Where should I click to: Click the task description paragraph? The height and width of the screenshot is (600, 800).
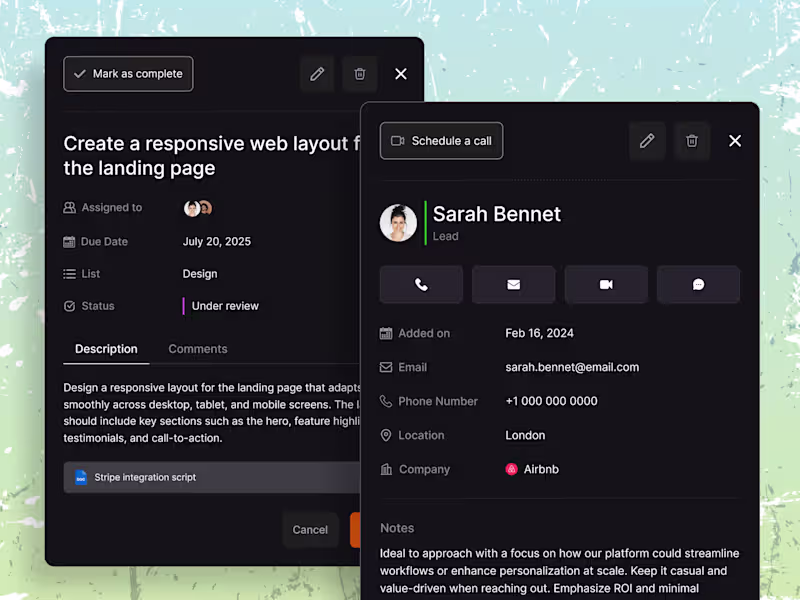pos(212,413)
